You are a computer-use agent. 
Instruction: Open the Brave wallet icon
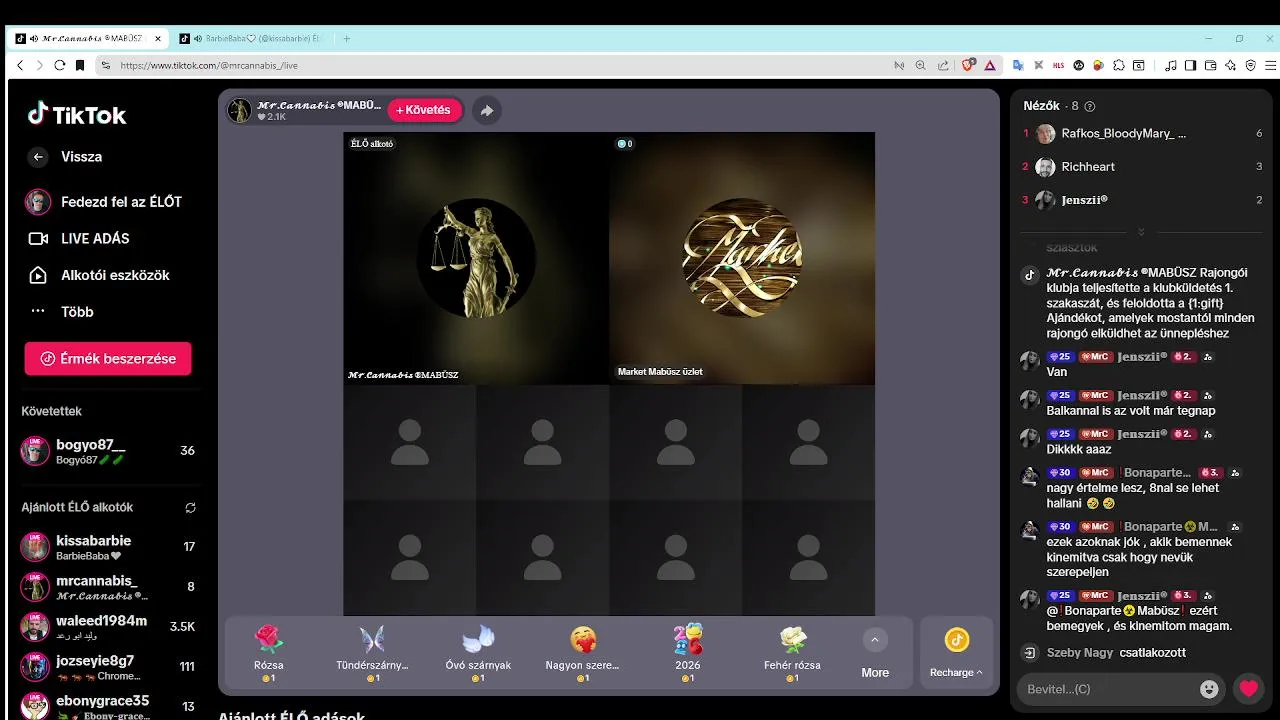(1210, 65)
